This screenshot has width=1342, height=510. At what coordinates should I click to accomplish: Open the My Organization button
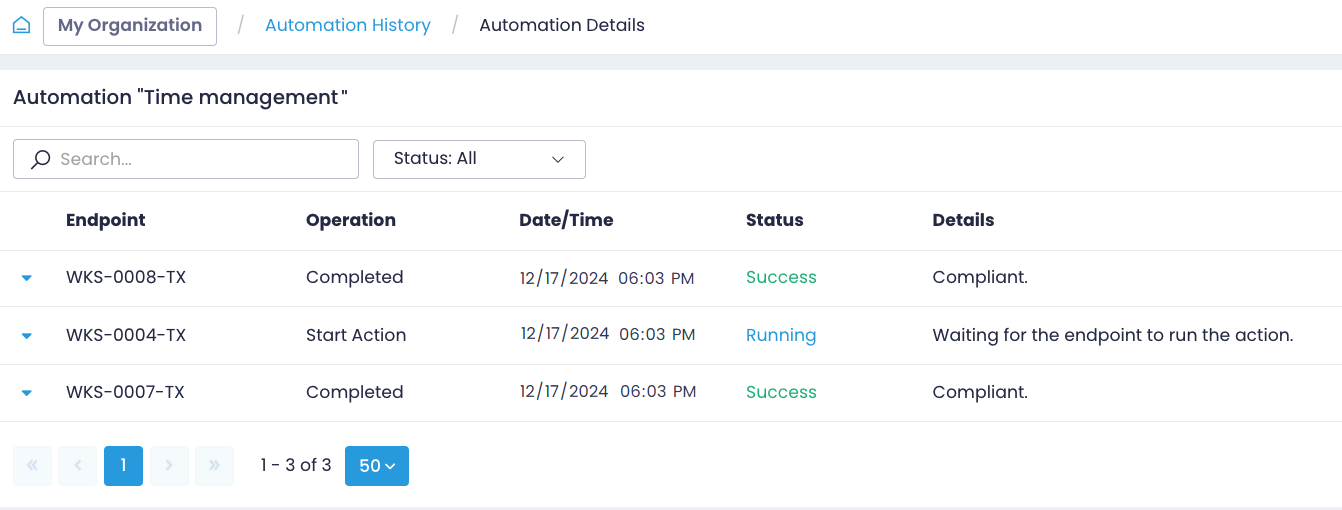click(x=130, y=26)
